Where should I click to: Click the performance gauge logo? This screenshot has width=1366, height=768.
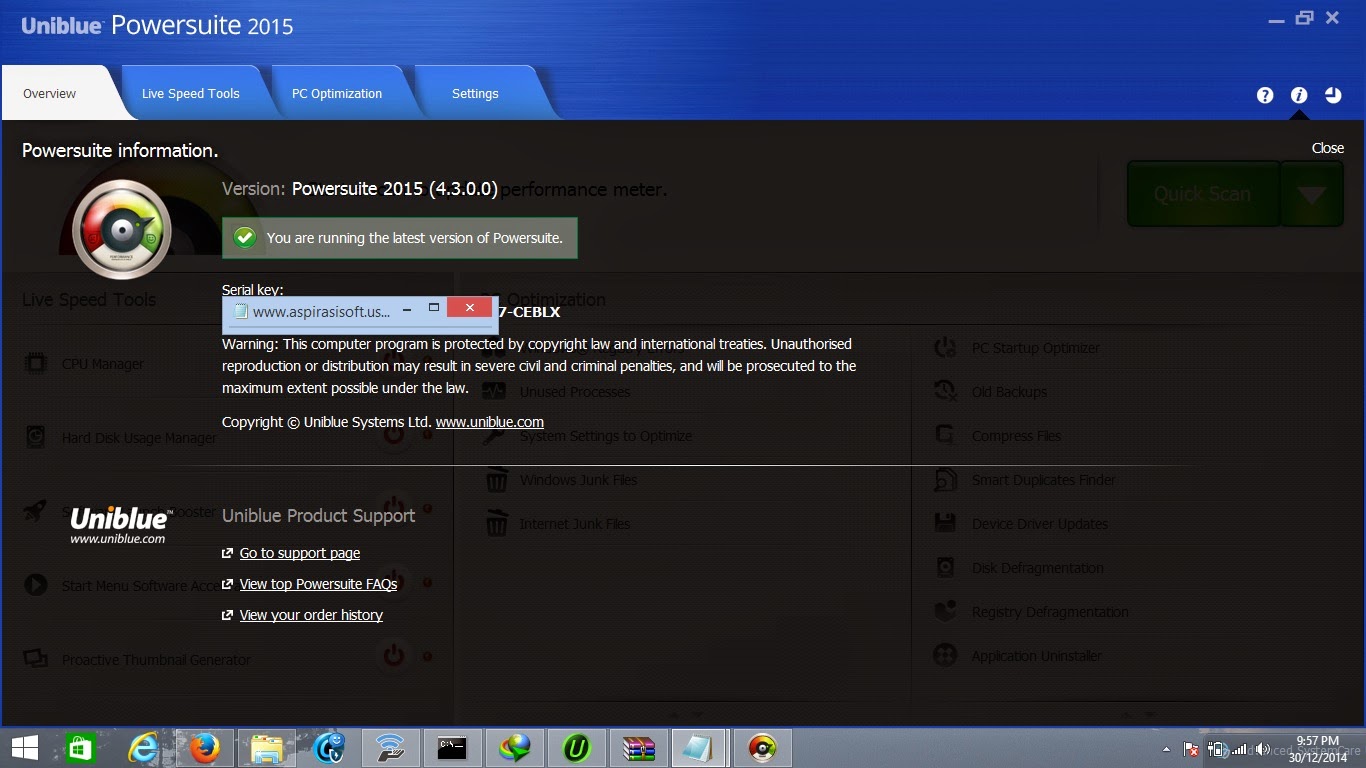tap(122, 230)
